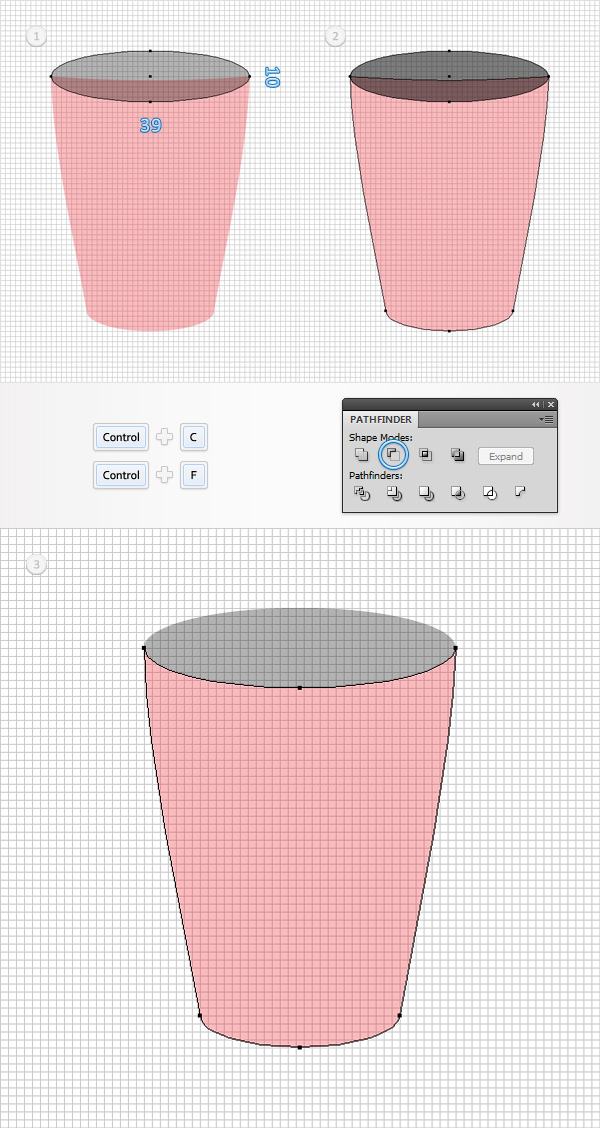Click bottom-right anchor point of step three cup
The width and height of the screenshot is (600, 1128).
[x=400, y=1016]
